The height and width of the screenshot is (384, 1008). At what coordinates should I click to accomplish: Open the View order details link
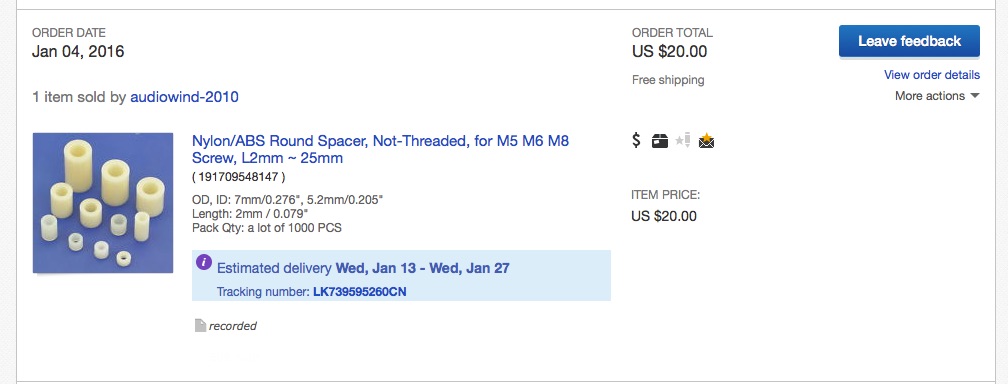click(932, 75)
